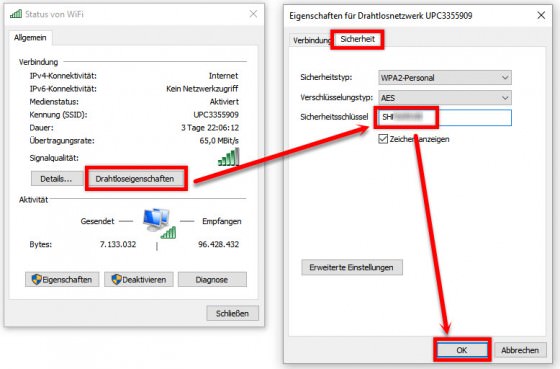Click the Übertragungsrate value 65,0 MBit/s

pos(219,140)
